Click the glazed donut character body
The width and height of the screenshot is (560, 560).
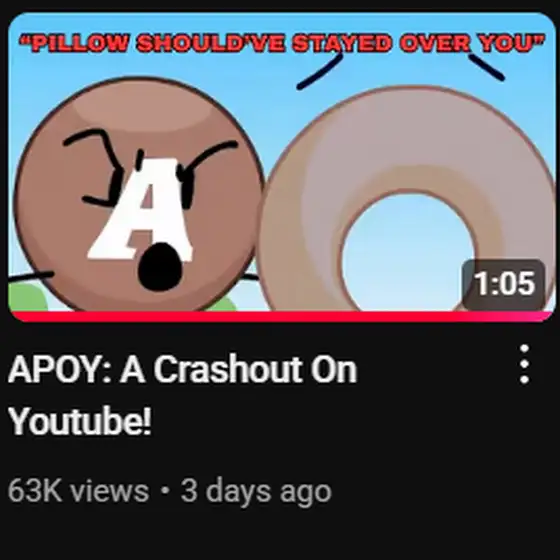[406, 199]
